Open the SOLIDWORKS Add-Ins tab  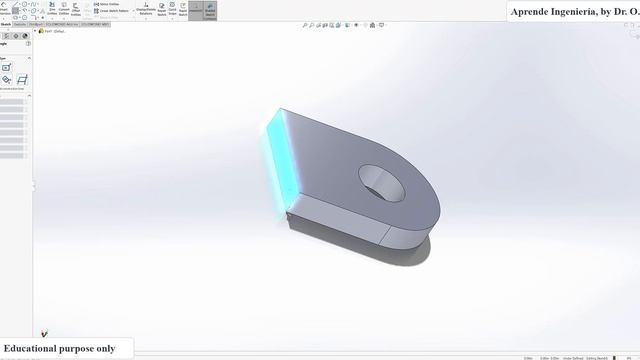[62, 24]
